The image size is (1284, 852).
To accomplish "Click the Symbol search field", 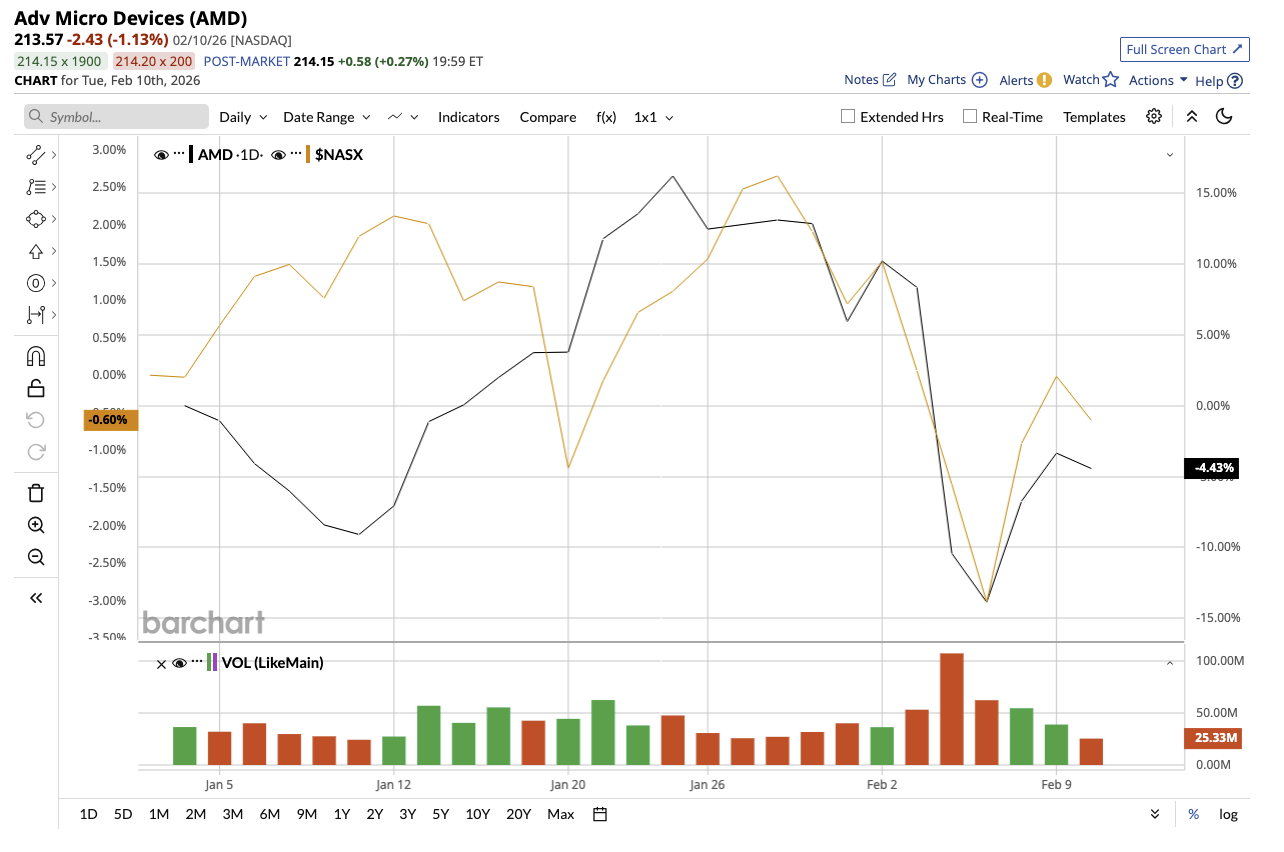I will [116, 117].
